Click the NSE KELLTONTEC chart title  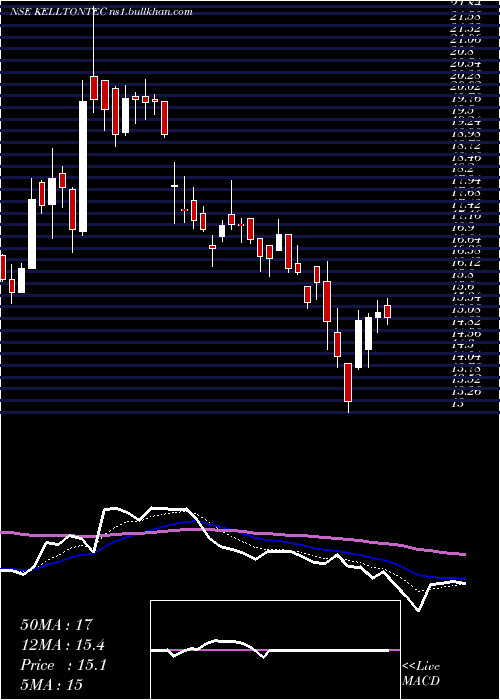pos(58,12)
